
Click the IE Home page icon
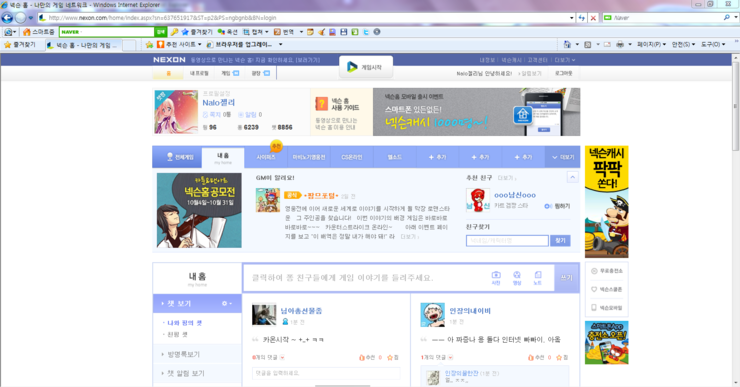(x=567, y=44)
